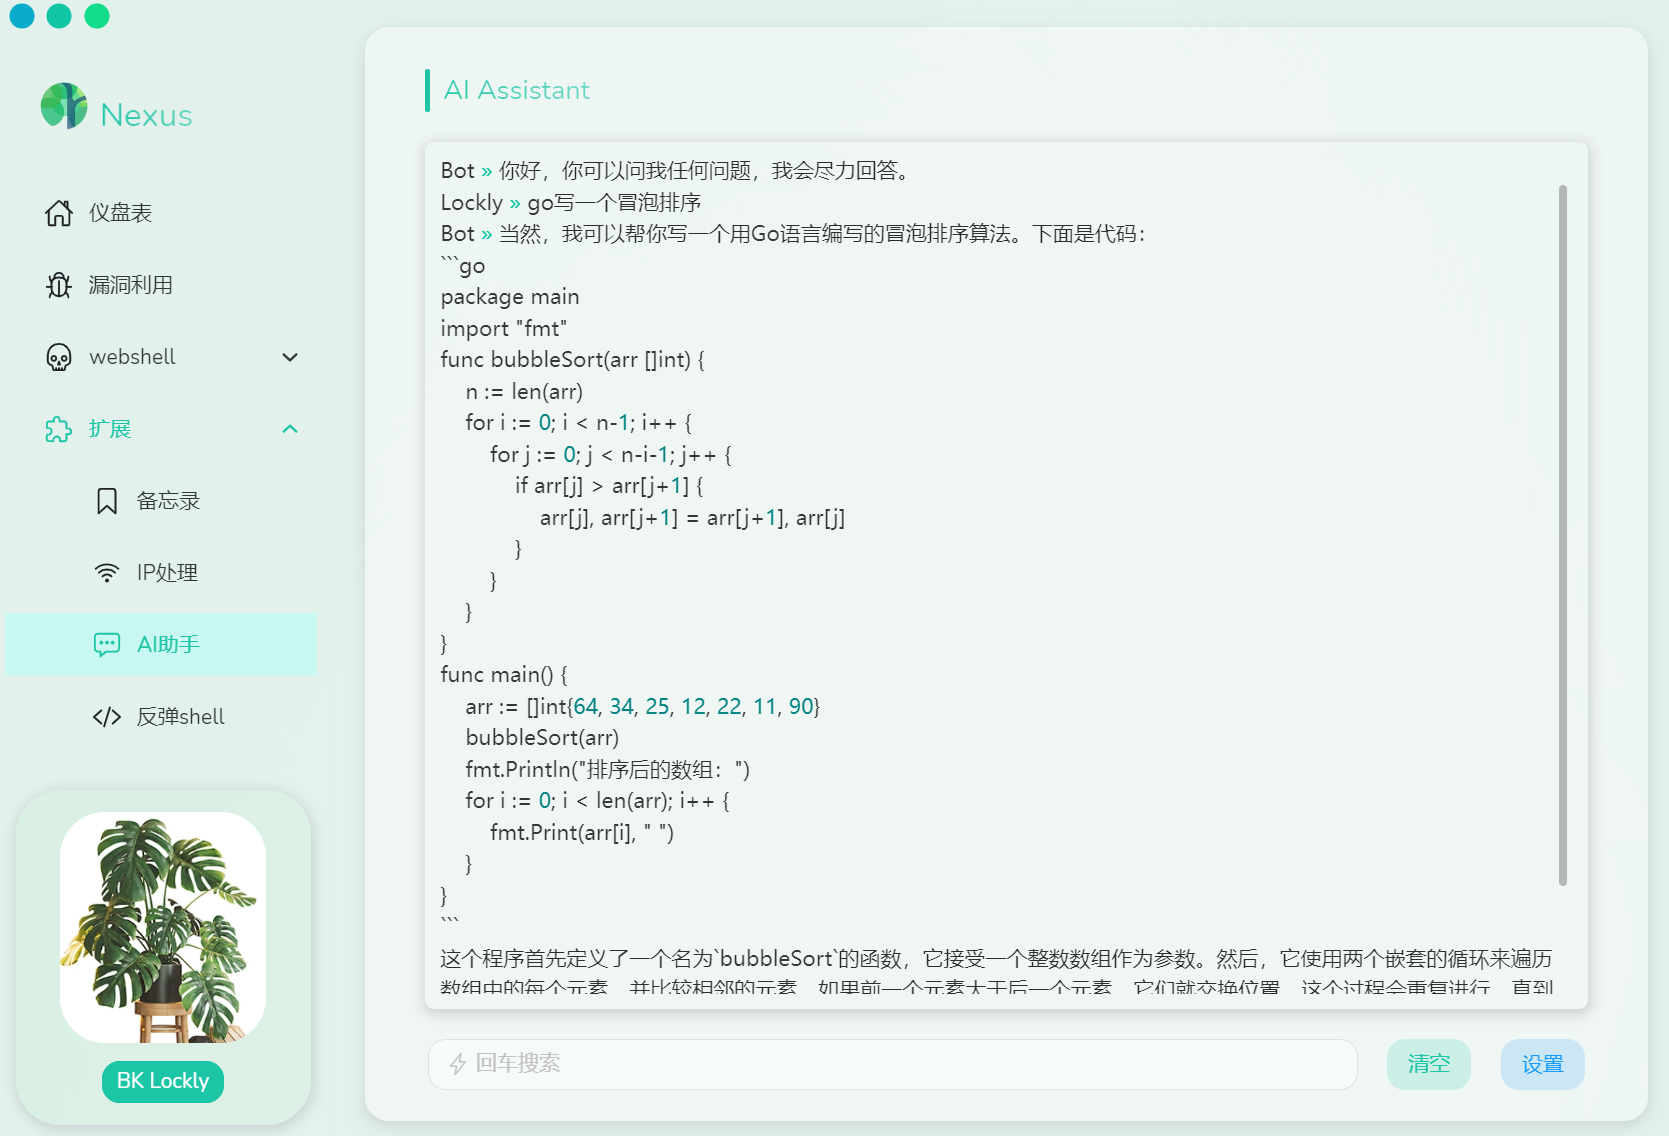Click the first Bot greeting line
Image resolution: width=1669 pixels, height=1136 pixels.
678,171
